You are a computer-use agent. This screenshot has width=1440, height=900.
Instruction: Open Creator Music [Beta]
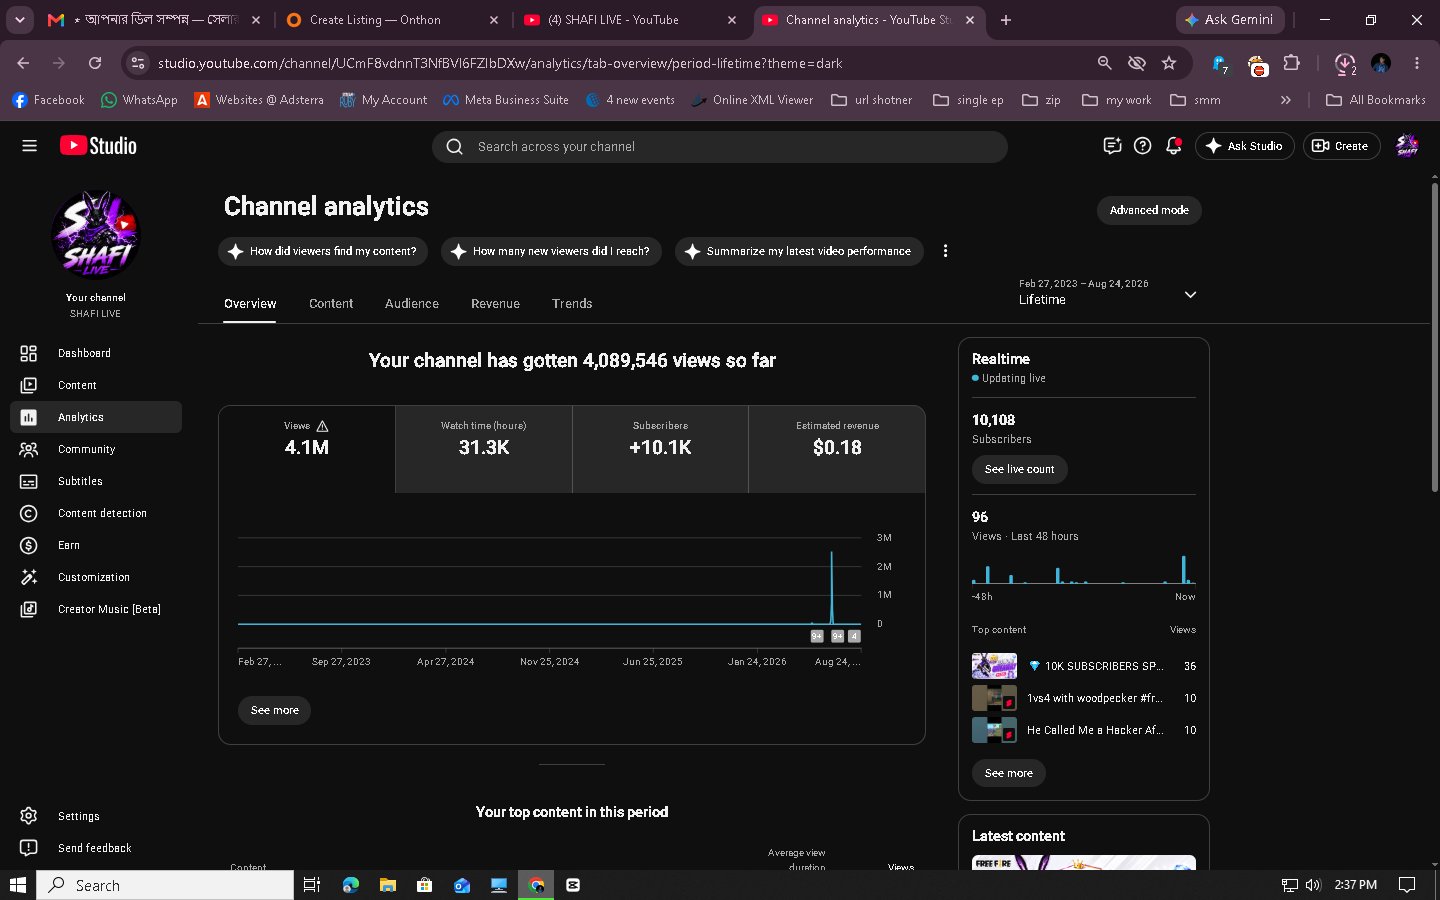coord(96,609)
